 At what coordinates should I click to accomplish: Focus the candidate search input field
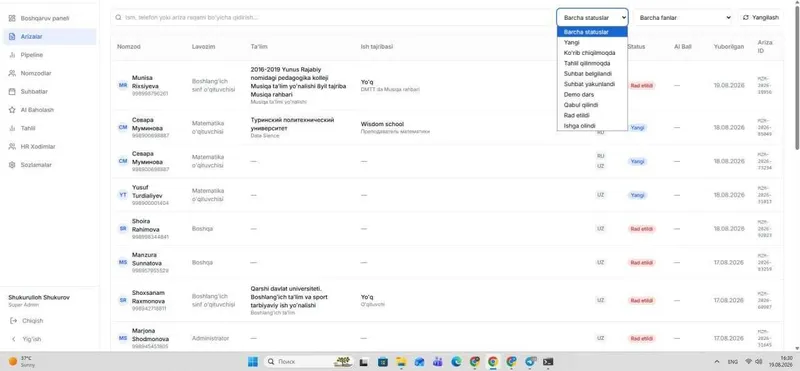point(333,17)
